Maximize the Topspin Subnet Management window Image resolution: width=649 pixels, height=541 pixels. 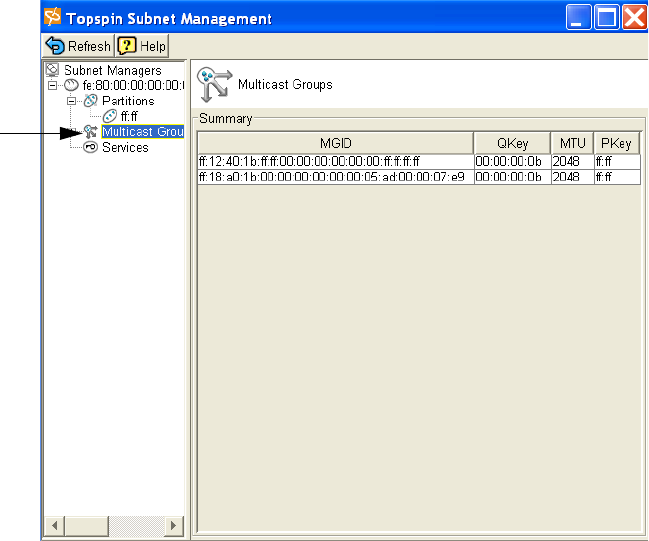pyautogui.click(x=606, y=17)
